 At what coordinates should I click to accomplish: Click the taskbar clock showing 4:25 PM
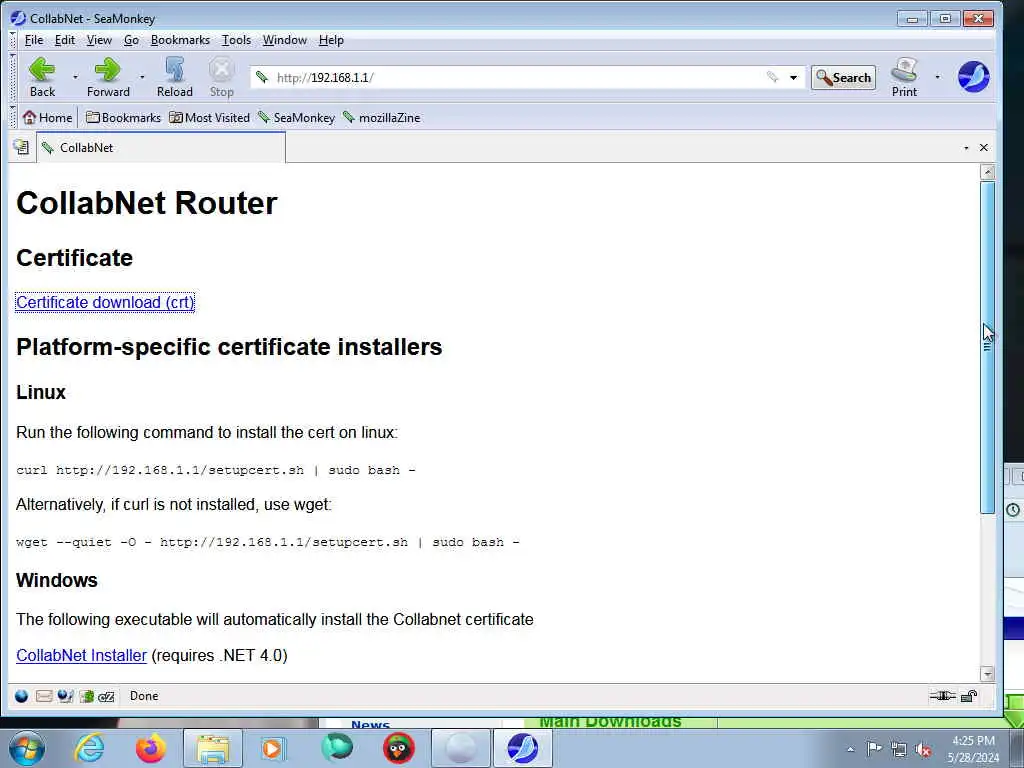973,749
